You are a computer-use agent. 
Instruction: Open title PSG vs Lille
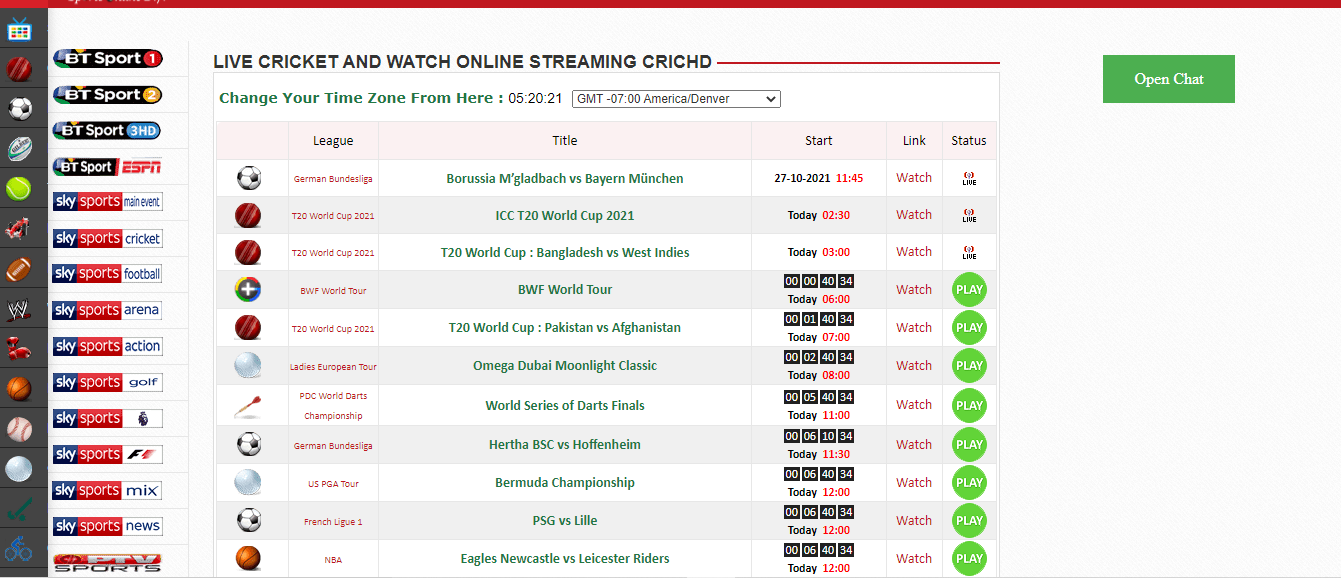point(565,521)
